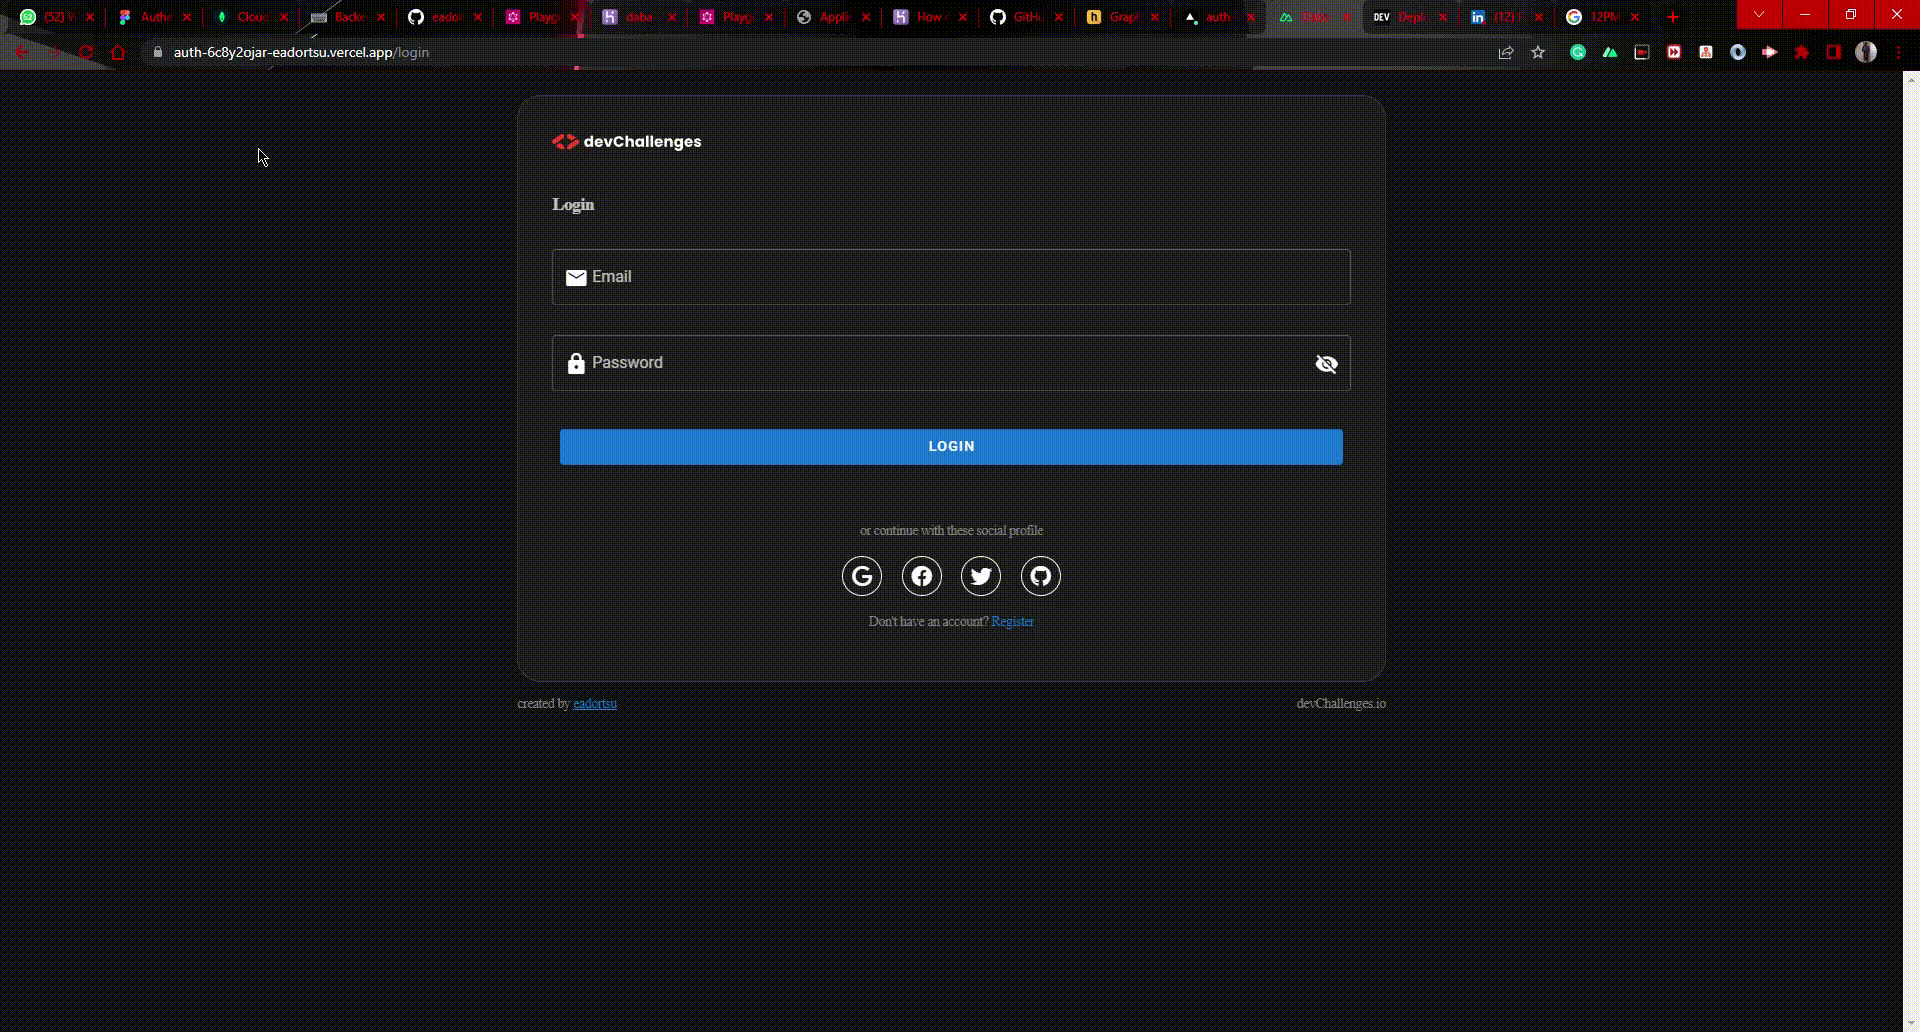The image size is (1920, 1032).
Task: Open Chrome three-dot menu
Action: [x=1898, y=52]
